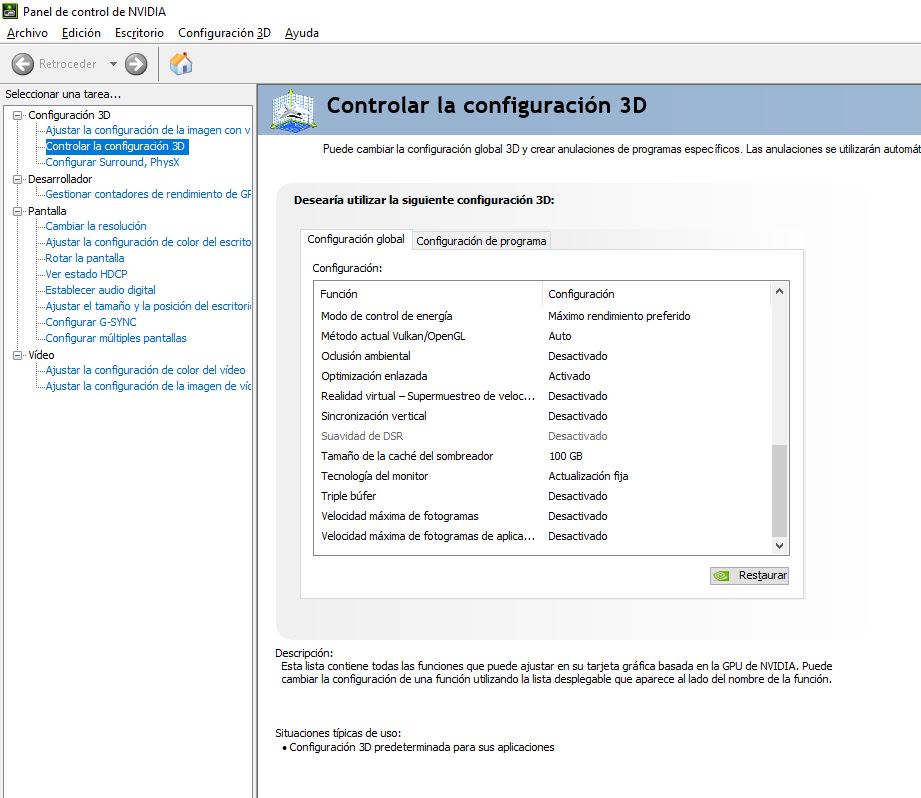Click the Función column header
The width and height of the screenshot is (921, 798).
click(x=429, y=294)
